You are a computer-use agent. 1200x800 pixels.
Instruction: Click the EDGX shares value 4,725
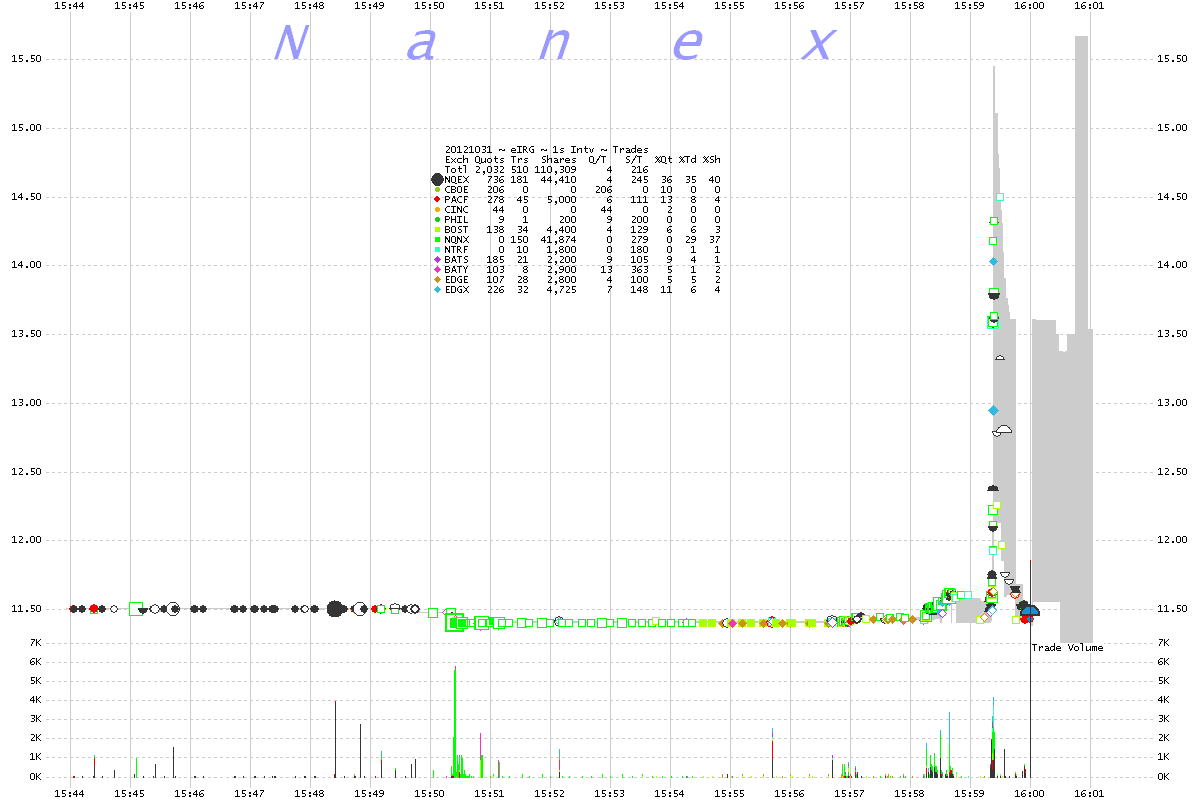click(x=563, y=290)
